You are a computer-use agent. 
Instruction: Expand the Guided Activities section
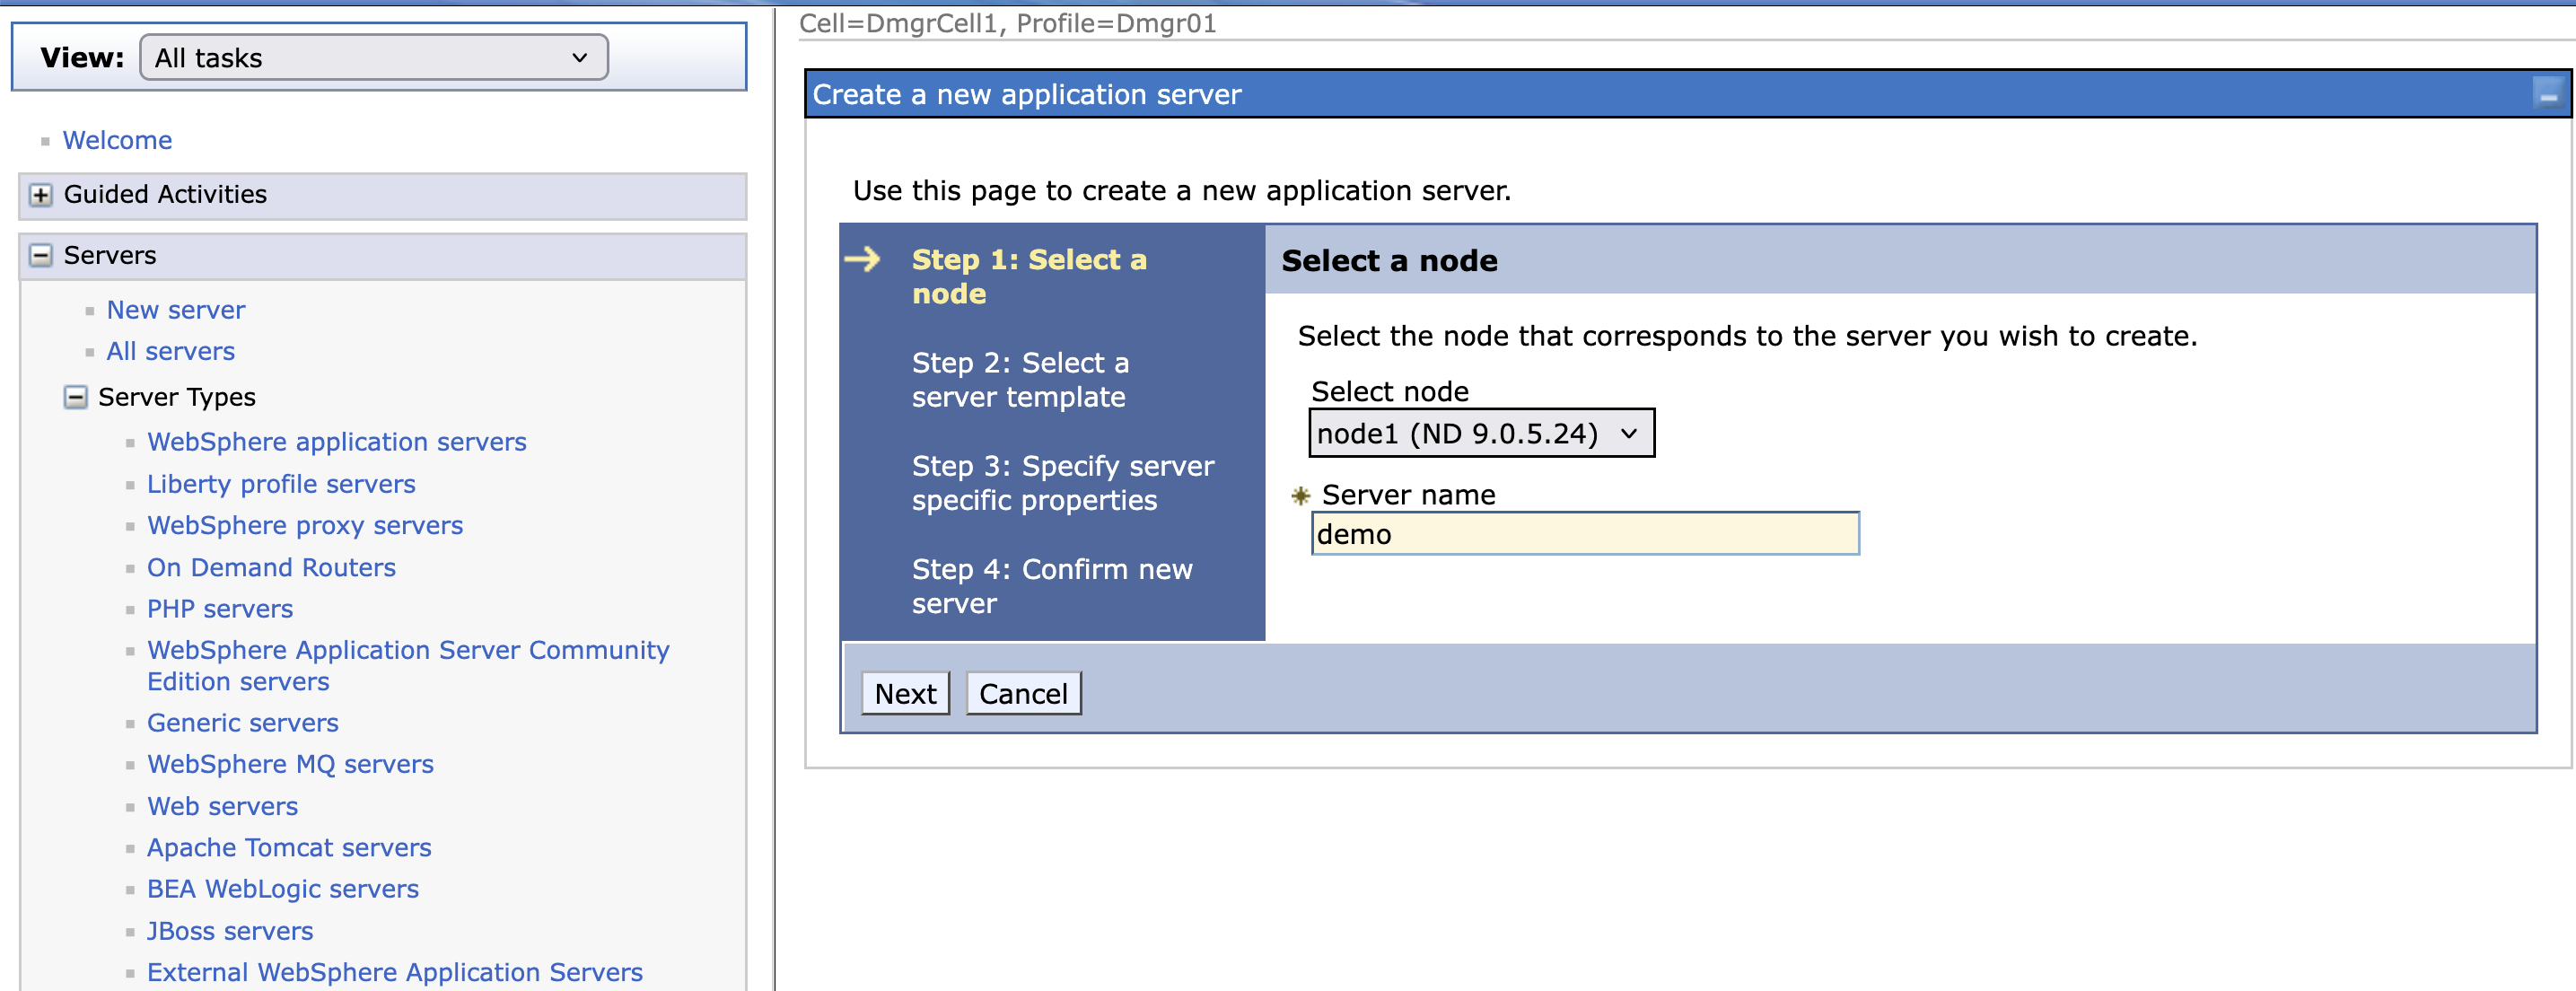coord(40,195)
